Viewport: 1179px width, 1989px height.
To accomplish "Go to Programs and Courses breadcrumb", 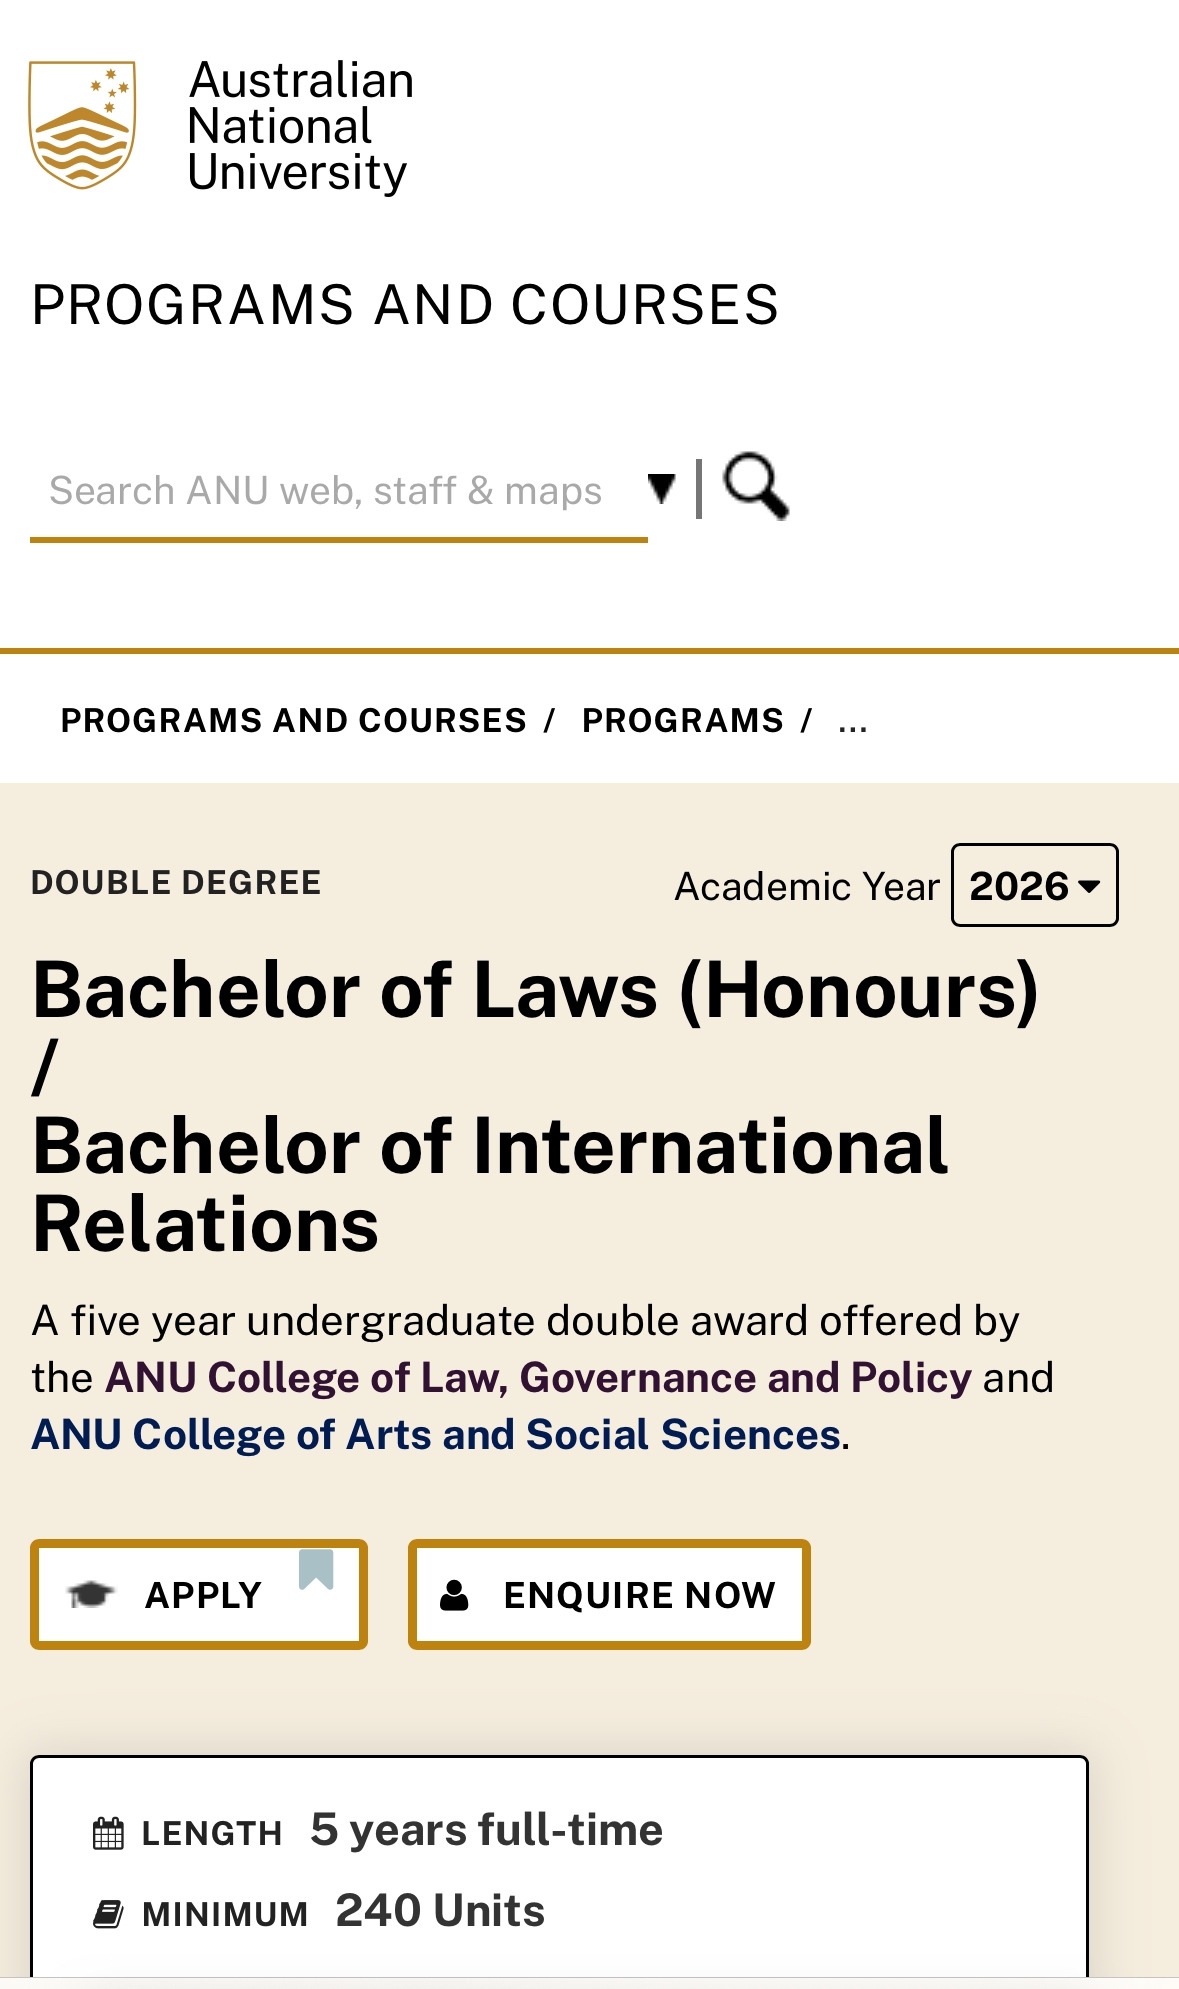I will [293, 721].
